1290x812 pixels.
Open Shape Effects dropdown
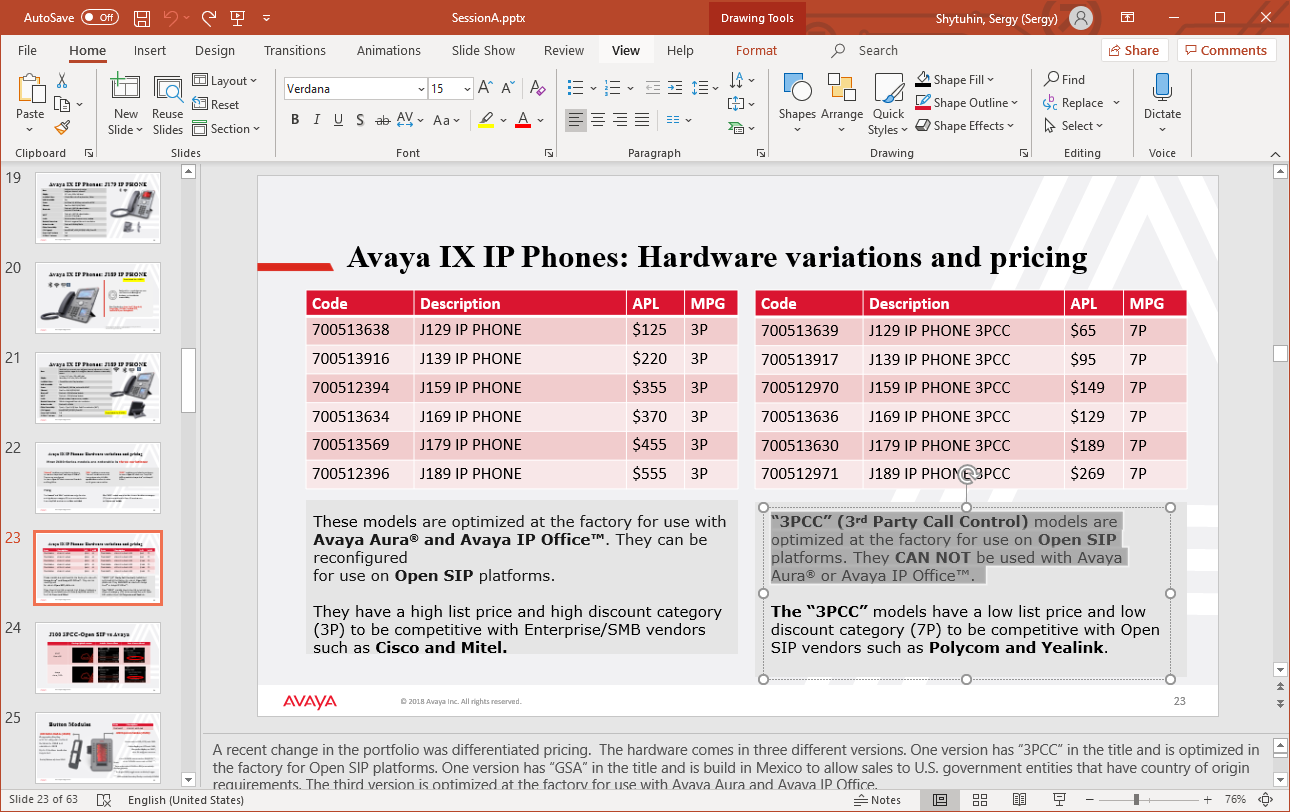(x=964, y=126)
